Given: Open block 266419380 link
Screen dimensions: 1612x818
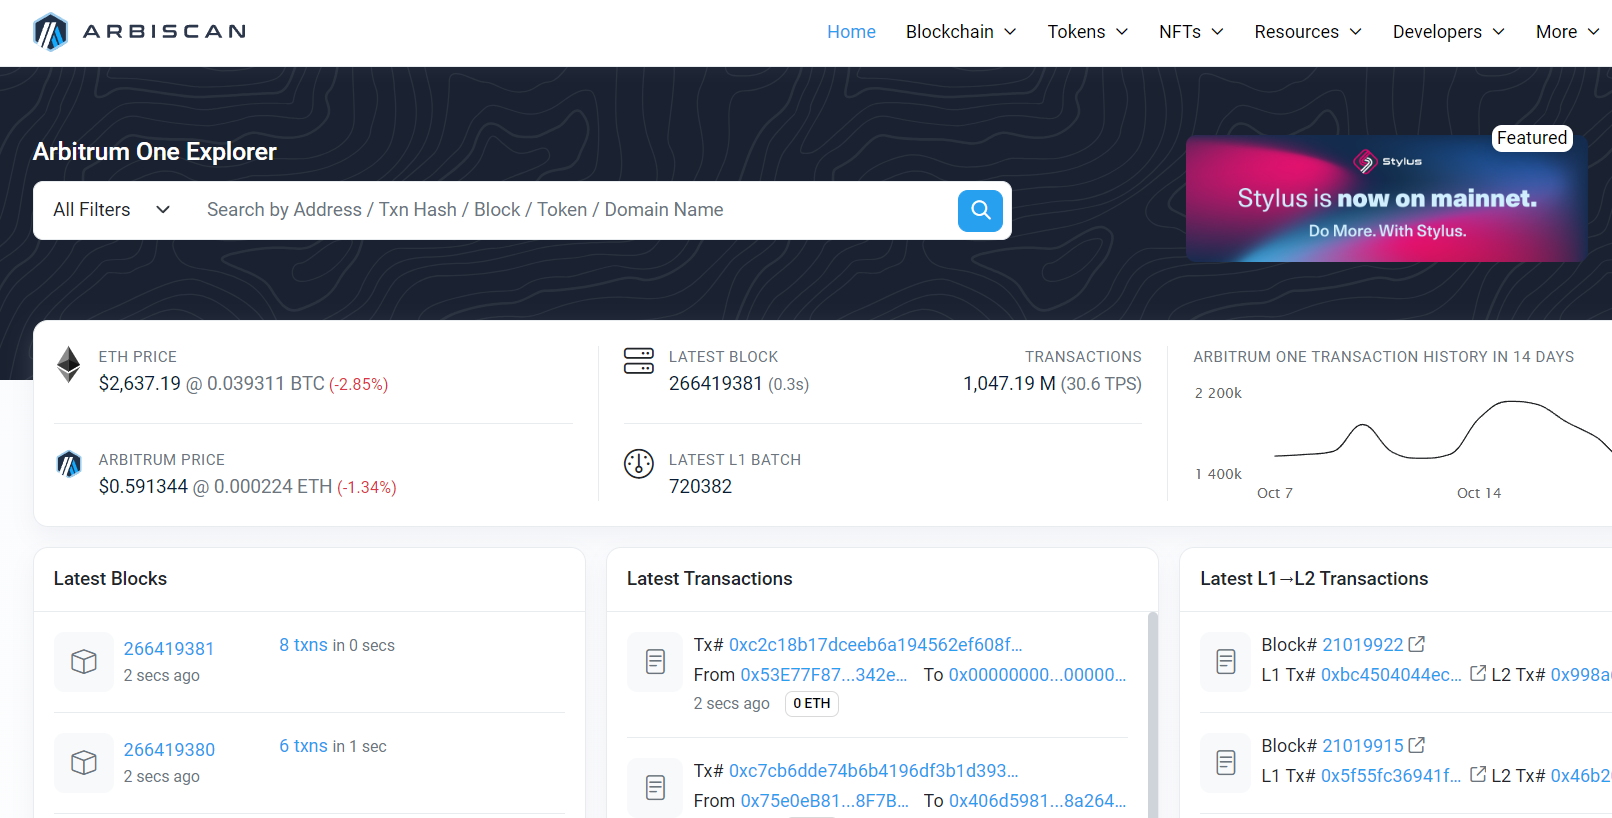Looking at the screenshot, I should click(169, 750).
